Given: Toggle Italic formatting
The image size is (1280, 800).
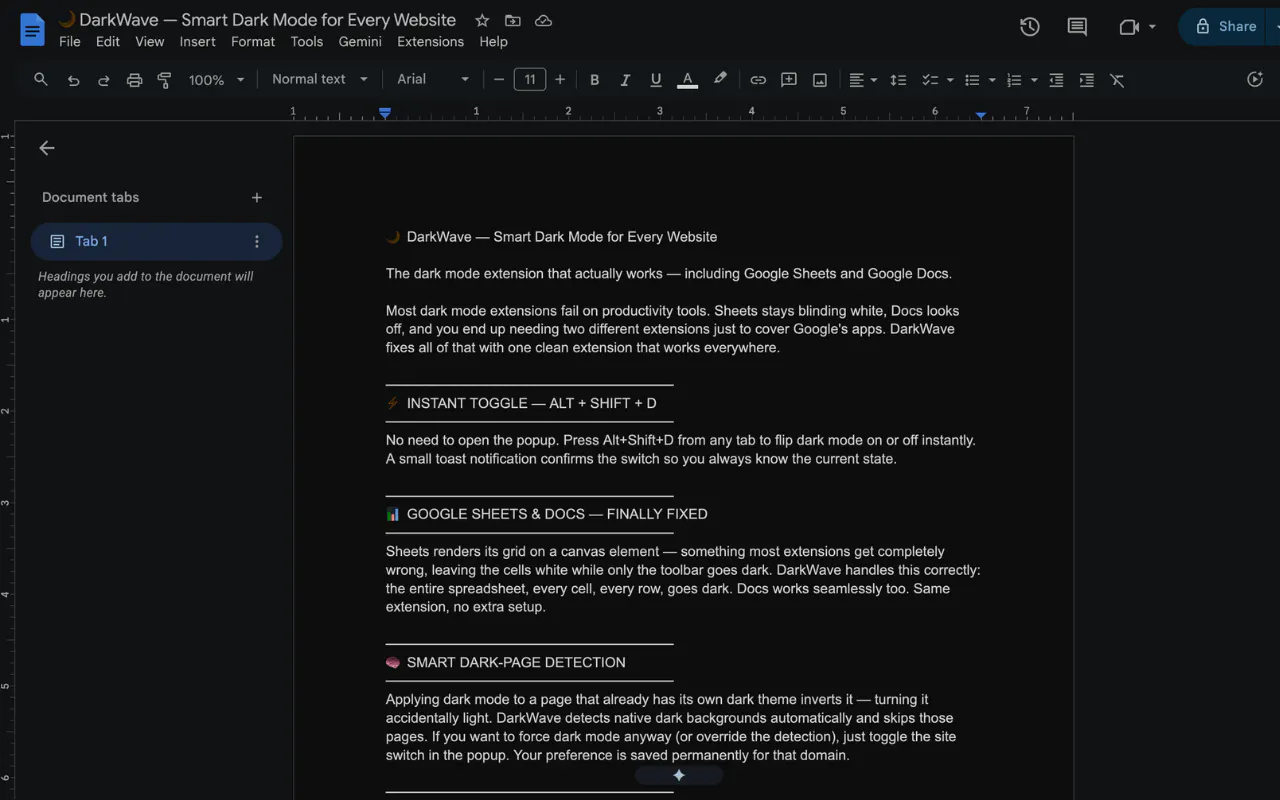Looking at the screenshot, I should [x=625, y=80].
